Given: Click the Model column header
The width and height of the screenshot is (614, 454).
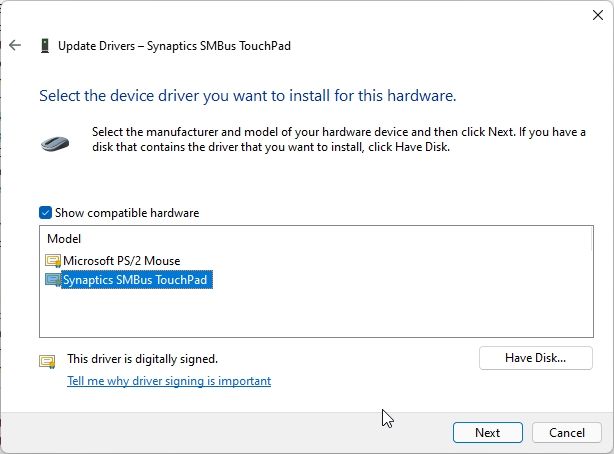Looking at the screenshot, I should [x=64, y=239].
